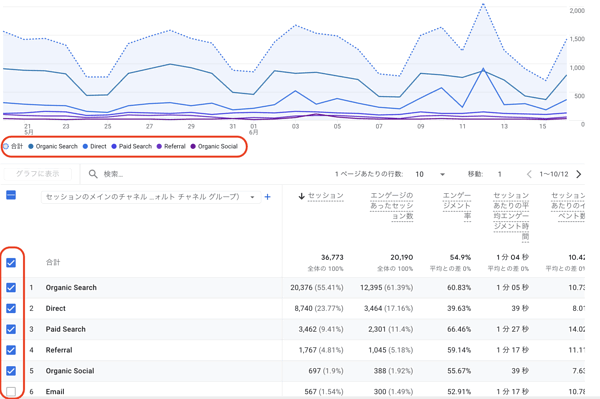Click the 1,767 (4.81%) sessions cell
This screenshot has width=600, height=399.
[321, 350]
